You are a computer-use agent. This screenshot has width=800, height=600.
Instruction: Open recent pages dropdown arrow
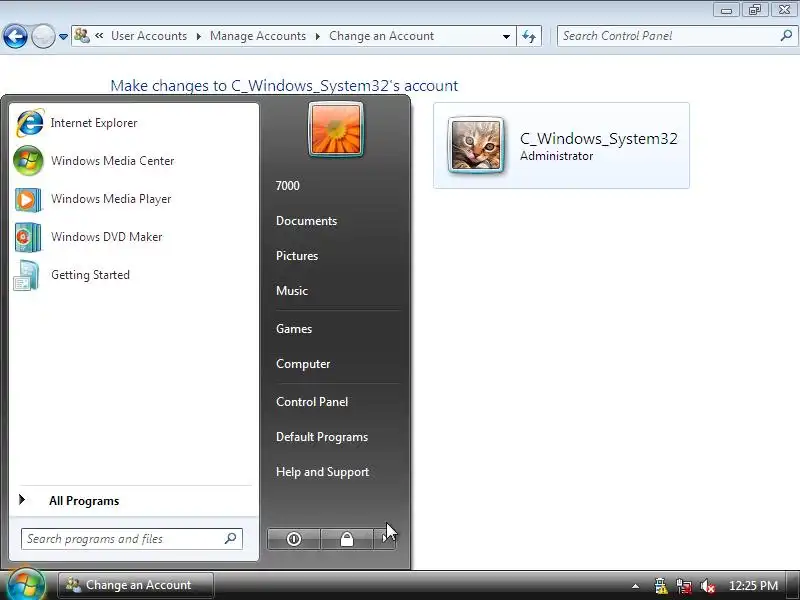click(x=63, y=37)
